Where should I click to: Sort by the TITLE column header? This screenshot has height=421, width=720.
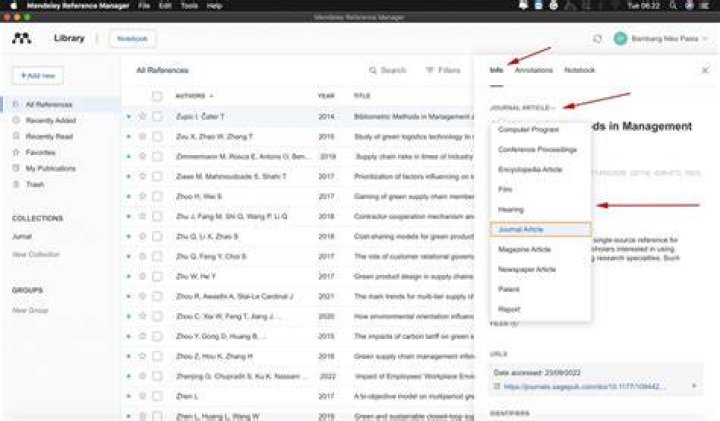(x=362, y=96)
